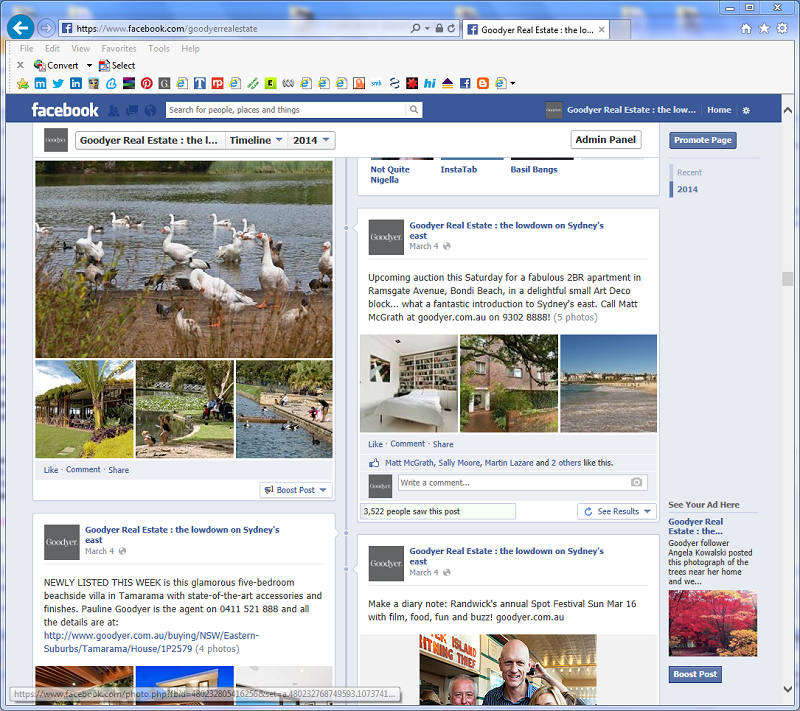Click Matt McGrath in the likes list
Viewport: 800px width, 711px height.
(x=409, y=463)
